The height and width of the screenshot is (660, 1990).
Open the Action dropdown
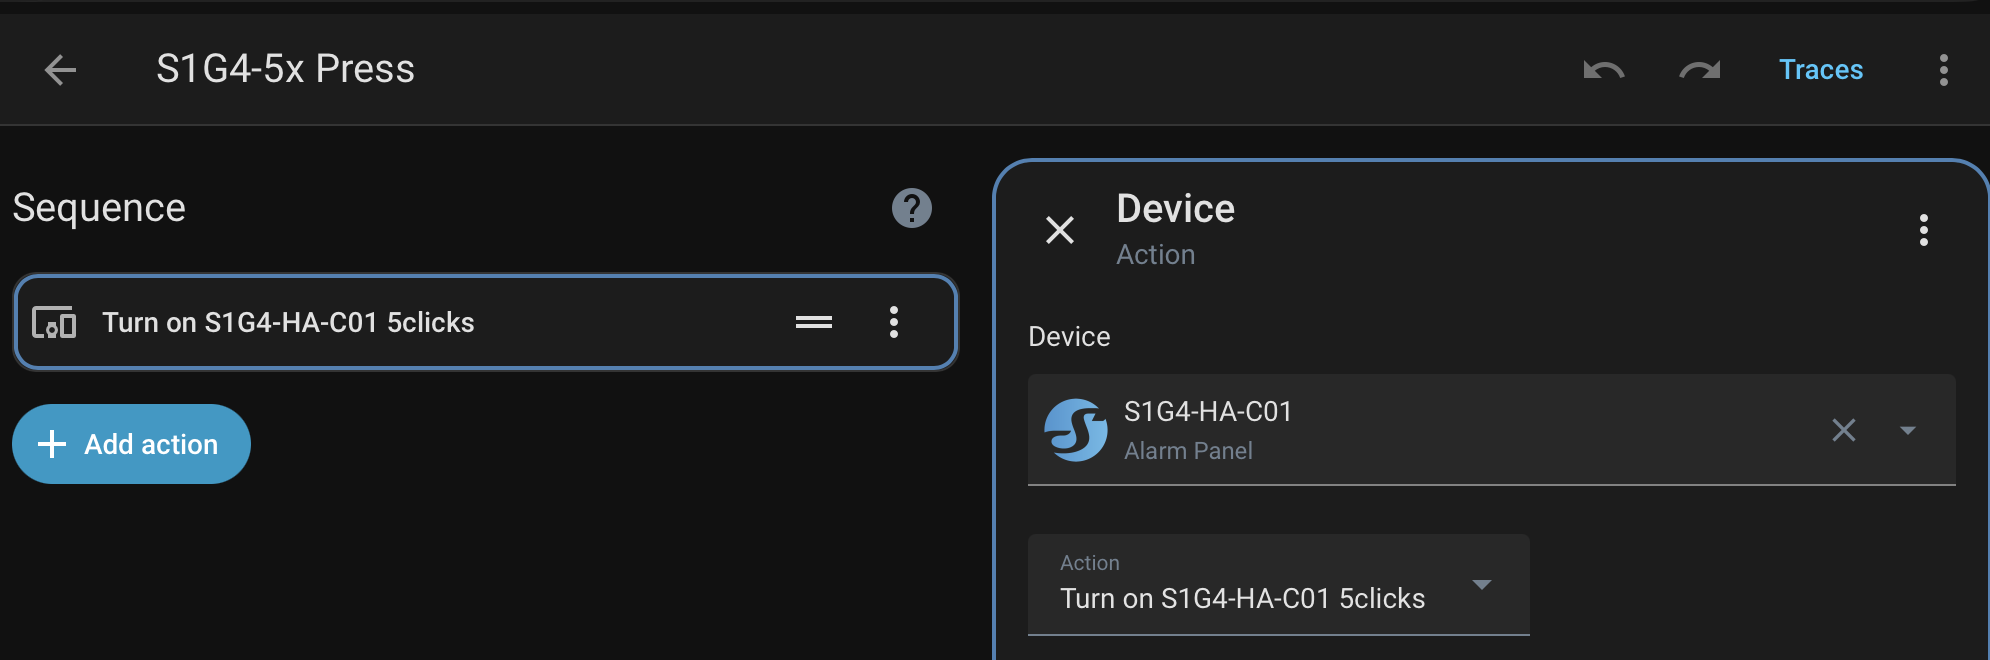(x=1278, y=584)
